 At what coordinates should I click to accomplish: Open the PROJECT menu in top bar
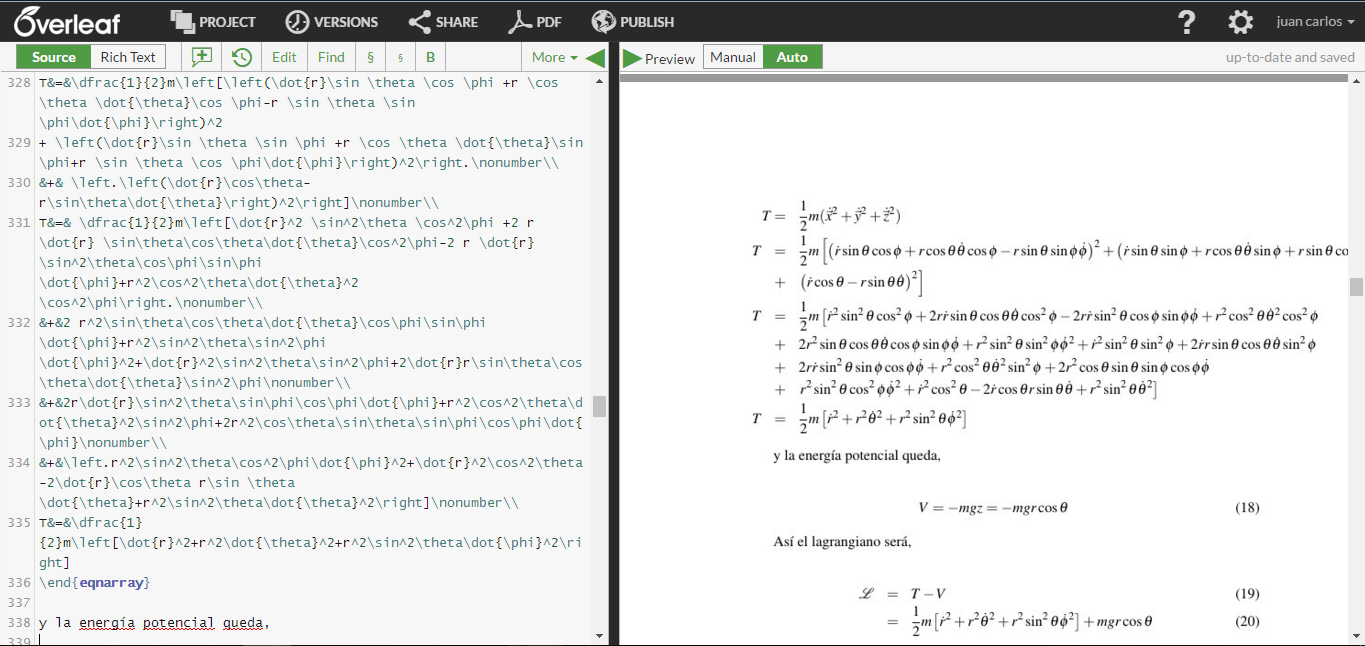213,21
